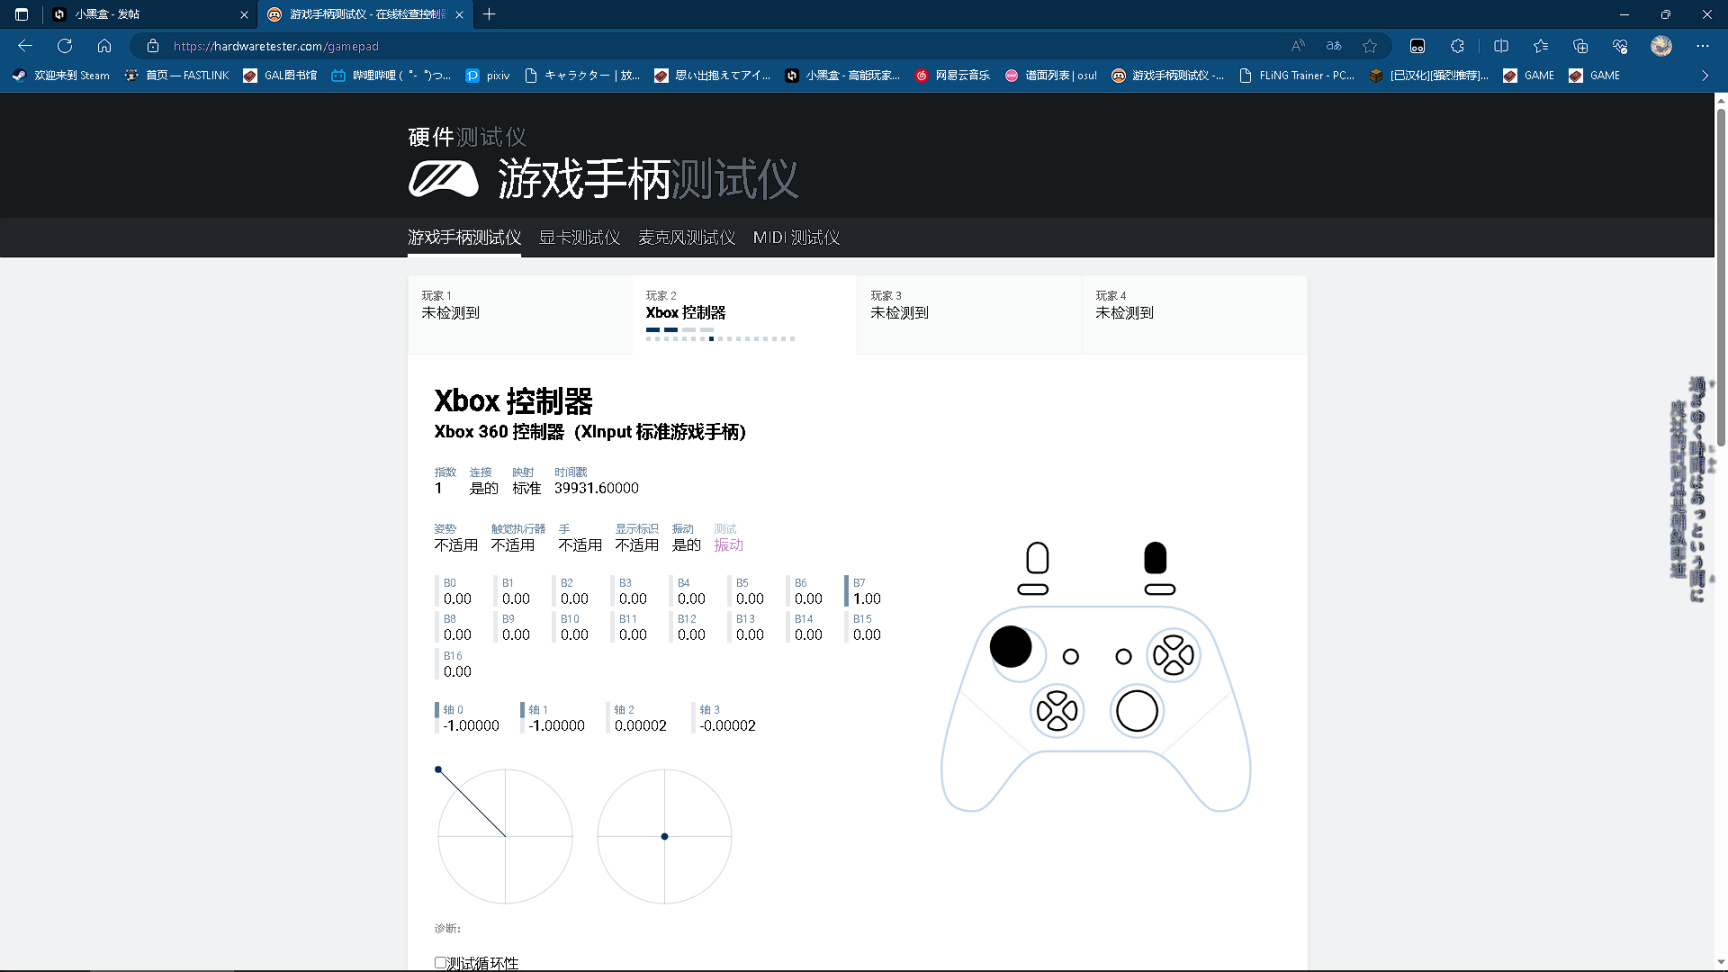The width and height of the screenshot is (1728, 972).
Task: Open the 小黑盒 - 高能玩家 bookmark
Action: [x=843, y=75]
